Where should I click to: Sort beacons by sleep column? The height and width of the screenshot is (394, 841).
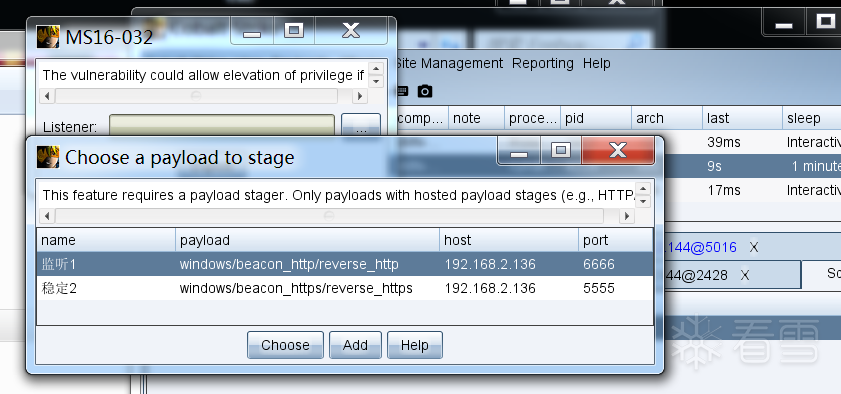click(812, 118)
